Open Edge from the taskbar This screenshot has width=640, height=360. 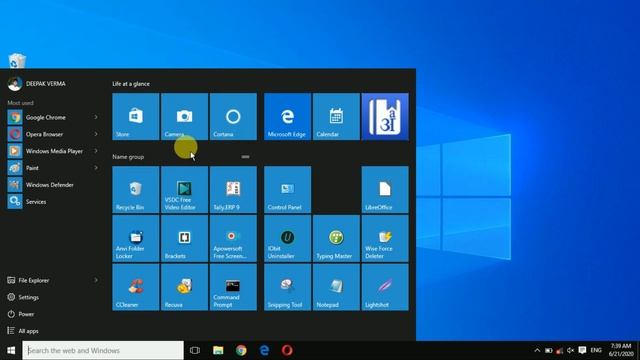(264, 350)
